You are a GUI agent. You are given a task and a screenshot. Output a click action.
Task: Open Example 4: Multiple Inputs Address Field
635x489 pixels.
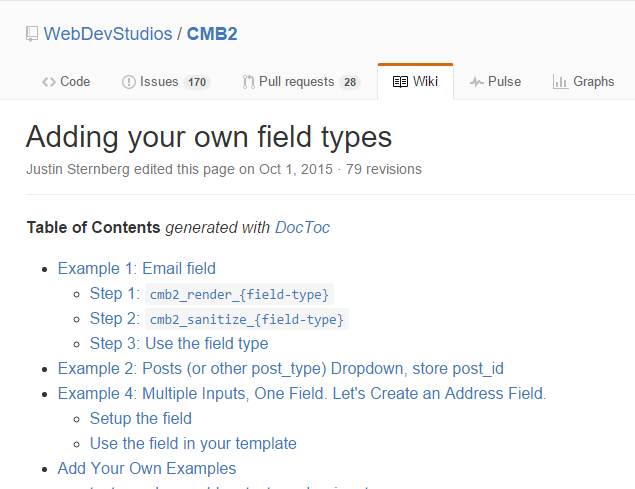[302, 394]
